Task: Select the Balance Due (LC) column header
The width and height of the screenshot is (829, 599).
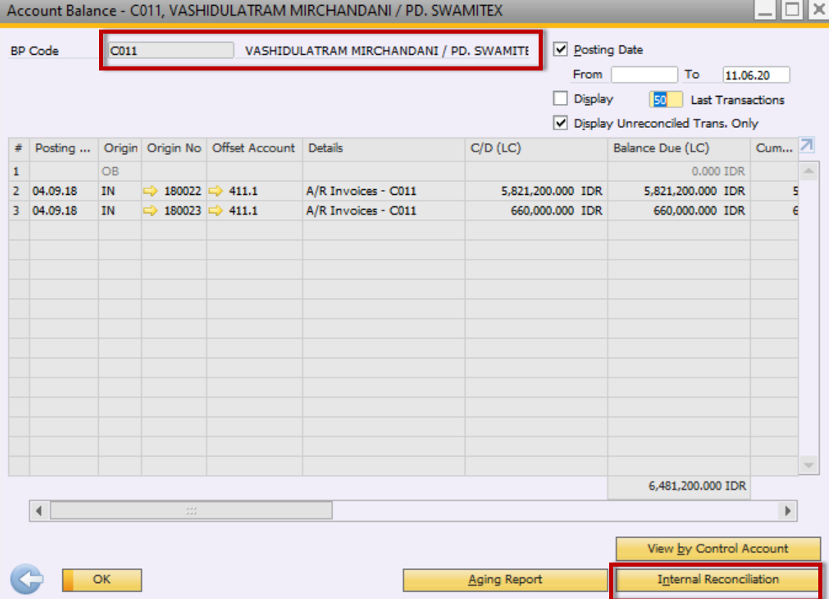Action: [x=679, y=149]
